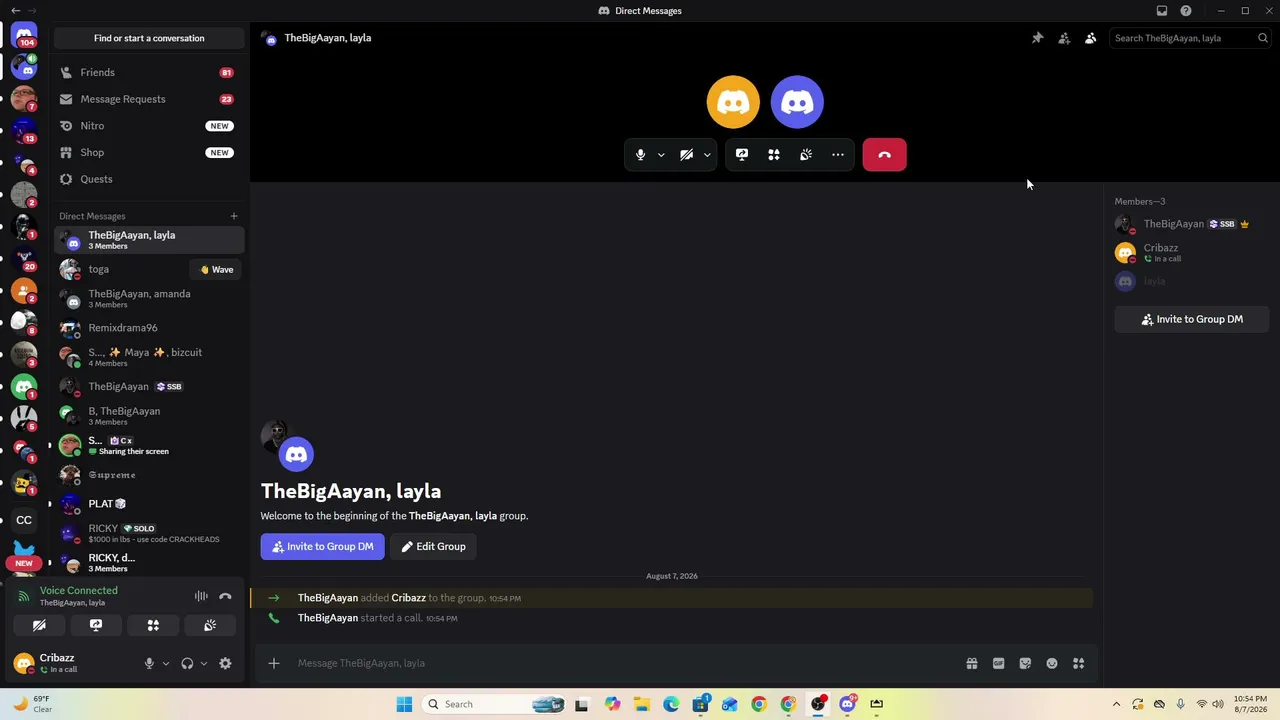Launch an Activity from the Voice Connected panel
Viewport: 1280px width, 720px height.
[153, 625]
